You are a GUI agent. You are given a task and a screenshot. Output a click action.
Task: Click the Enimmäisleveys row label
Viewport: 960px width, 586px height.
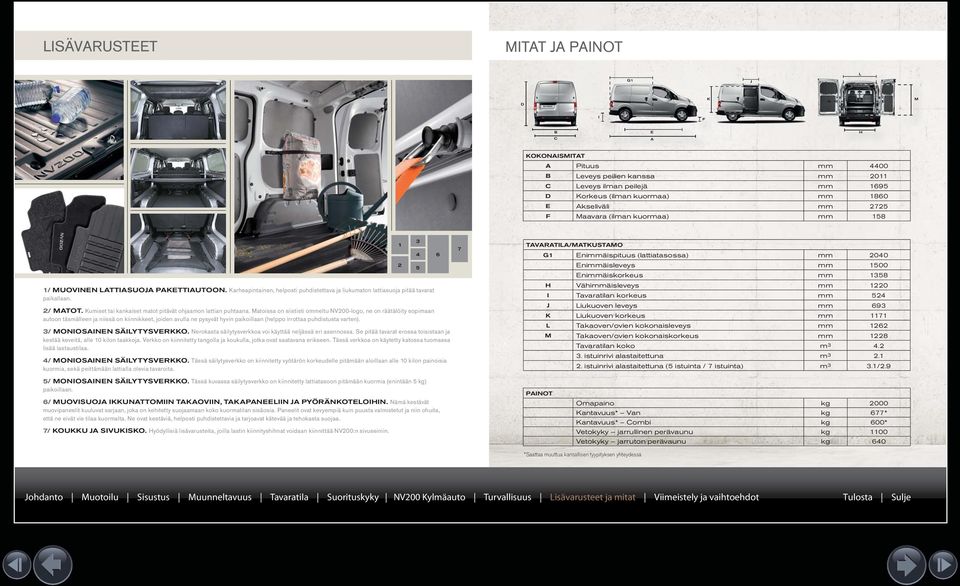coord(605,265)
